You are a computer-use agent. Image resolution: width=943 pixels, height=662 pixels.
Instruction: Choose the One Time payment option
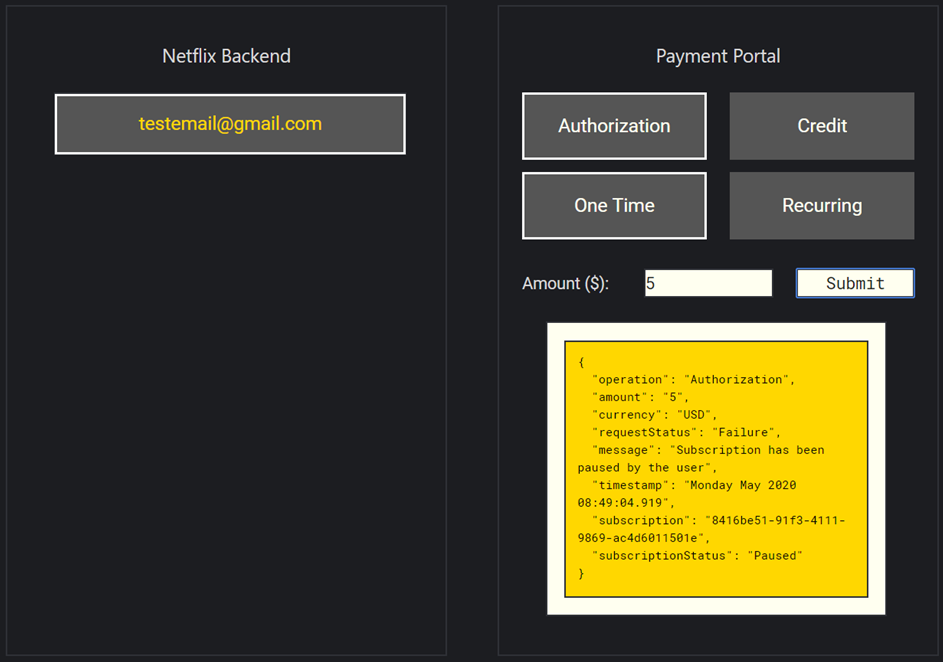point(613,205)
